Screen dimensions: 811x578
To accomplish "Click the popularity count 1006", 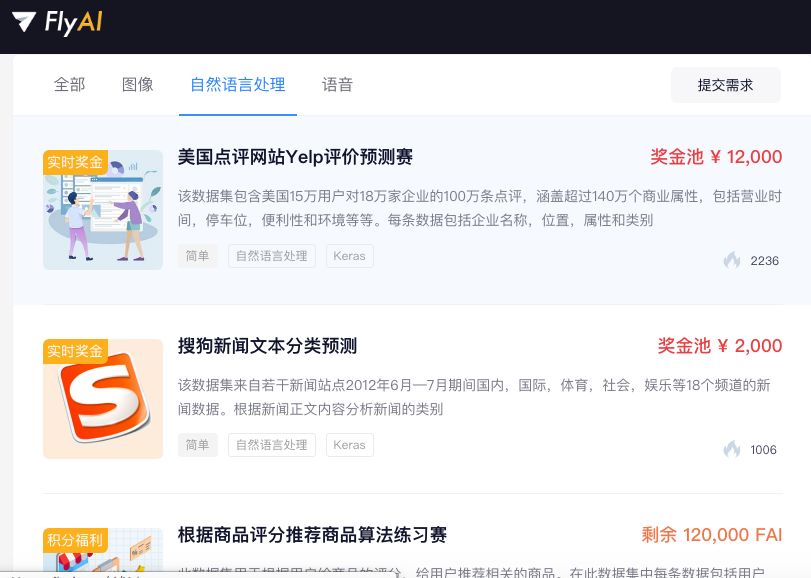I will 764,450.
